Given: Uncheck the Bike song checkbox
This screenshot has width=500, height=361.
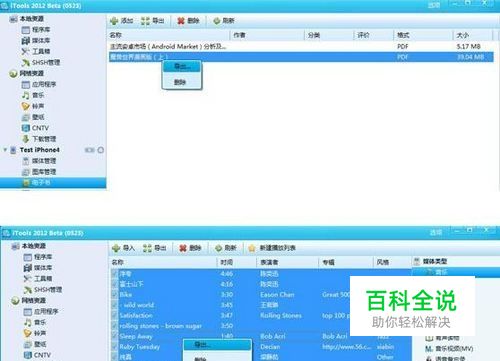Looking at the screenshot, I should (x=114, y=295).
